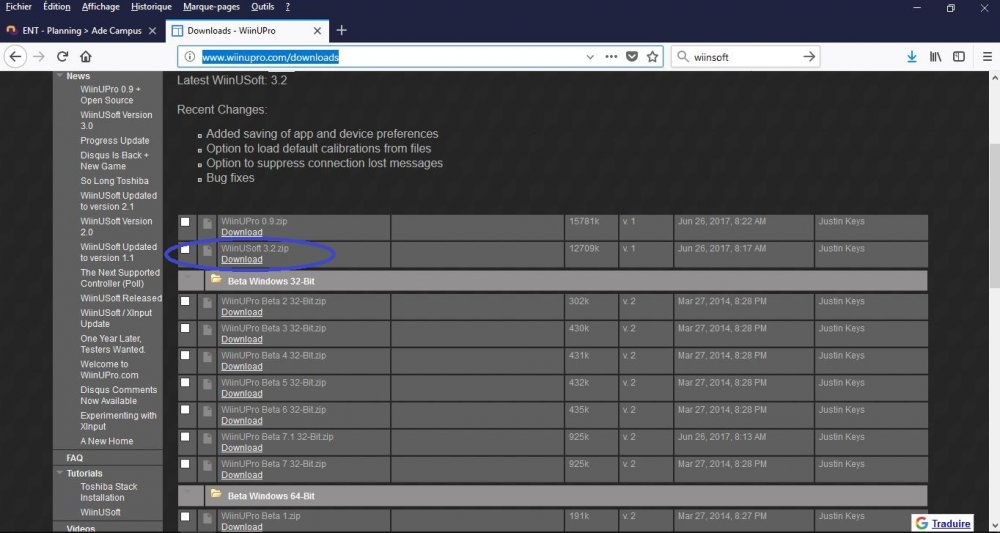Reload the current page
The image size is (1000, 533).
click(62, 57)
